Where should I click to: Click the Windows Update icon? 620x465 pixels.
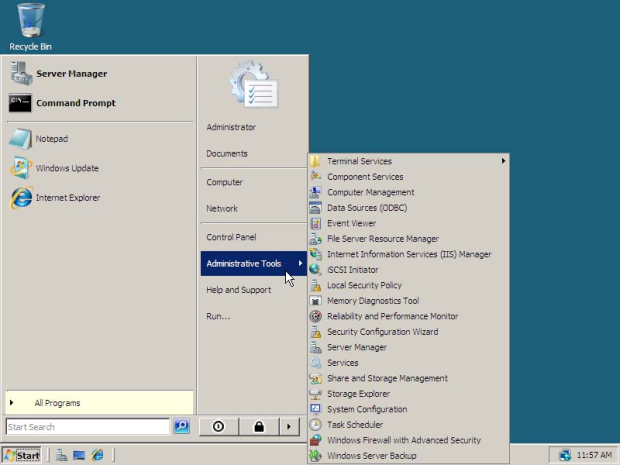tap(20, 168)
